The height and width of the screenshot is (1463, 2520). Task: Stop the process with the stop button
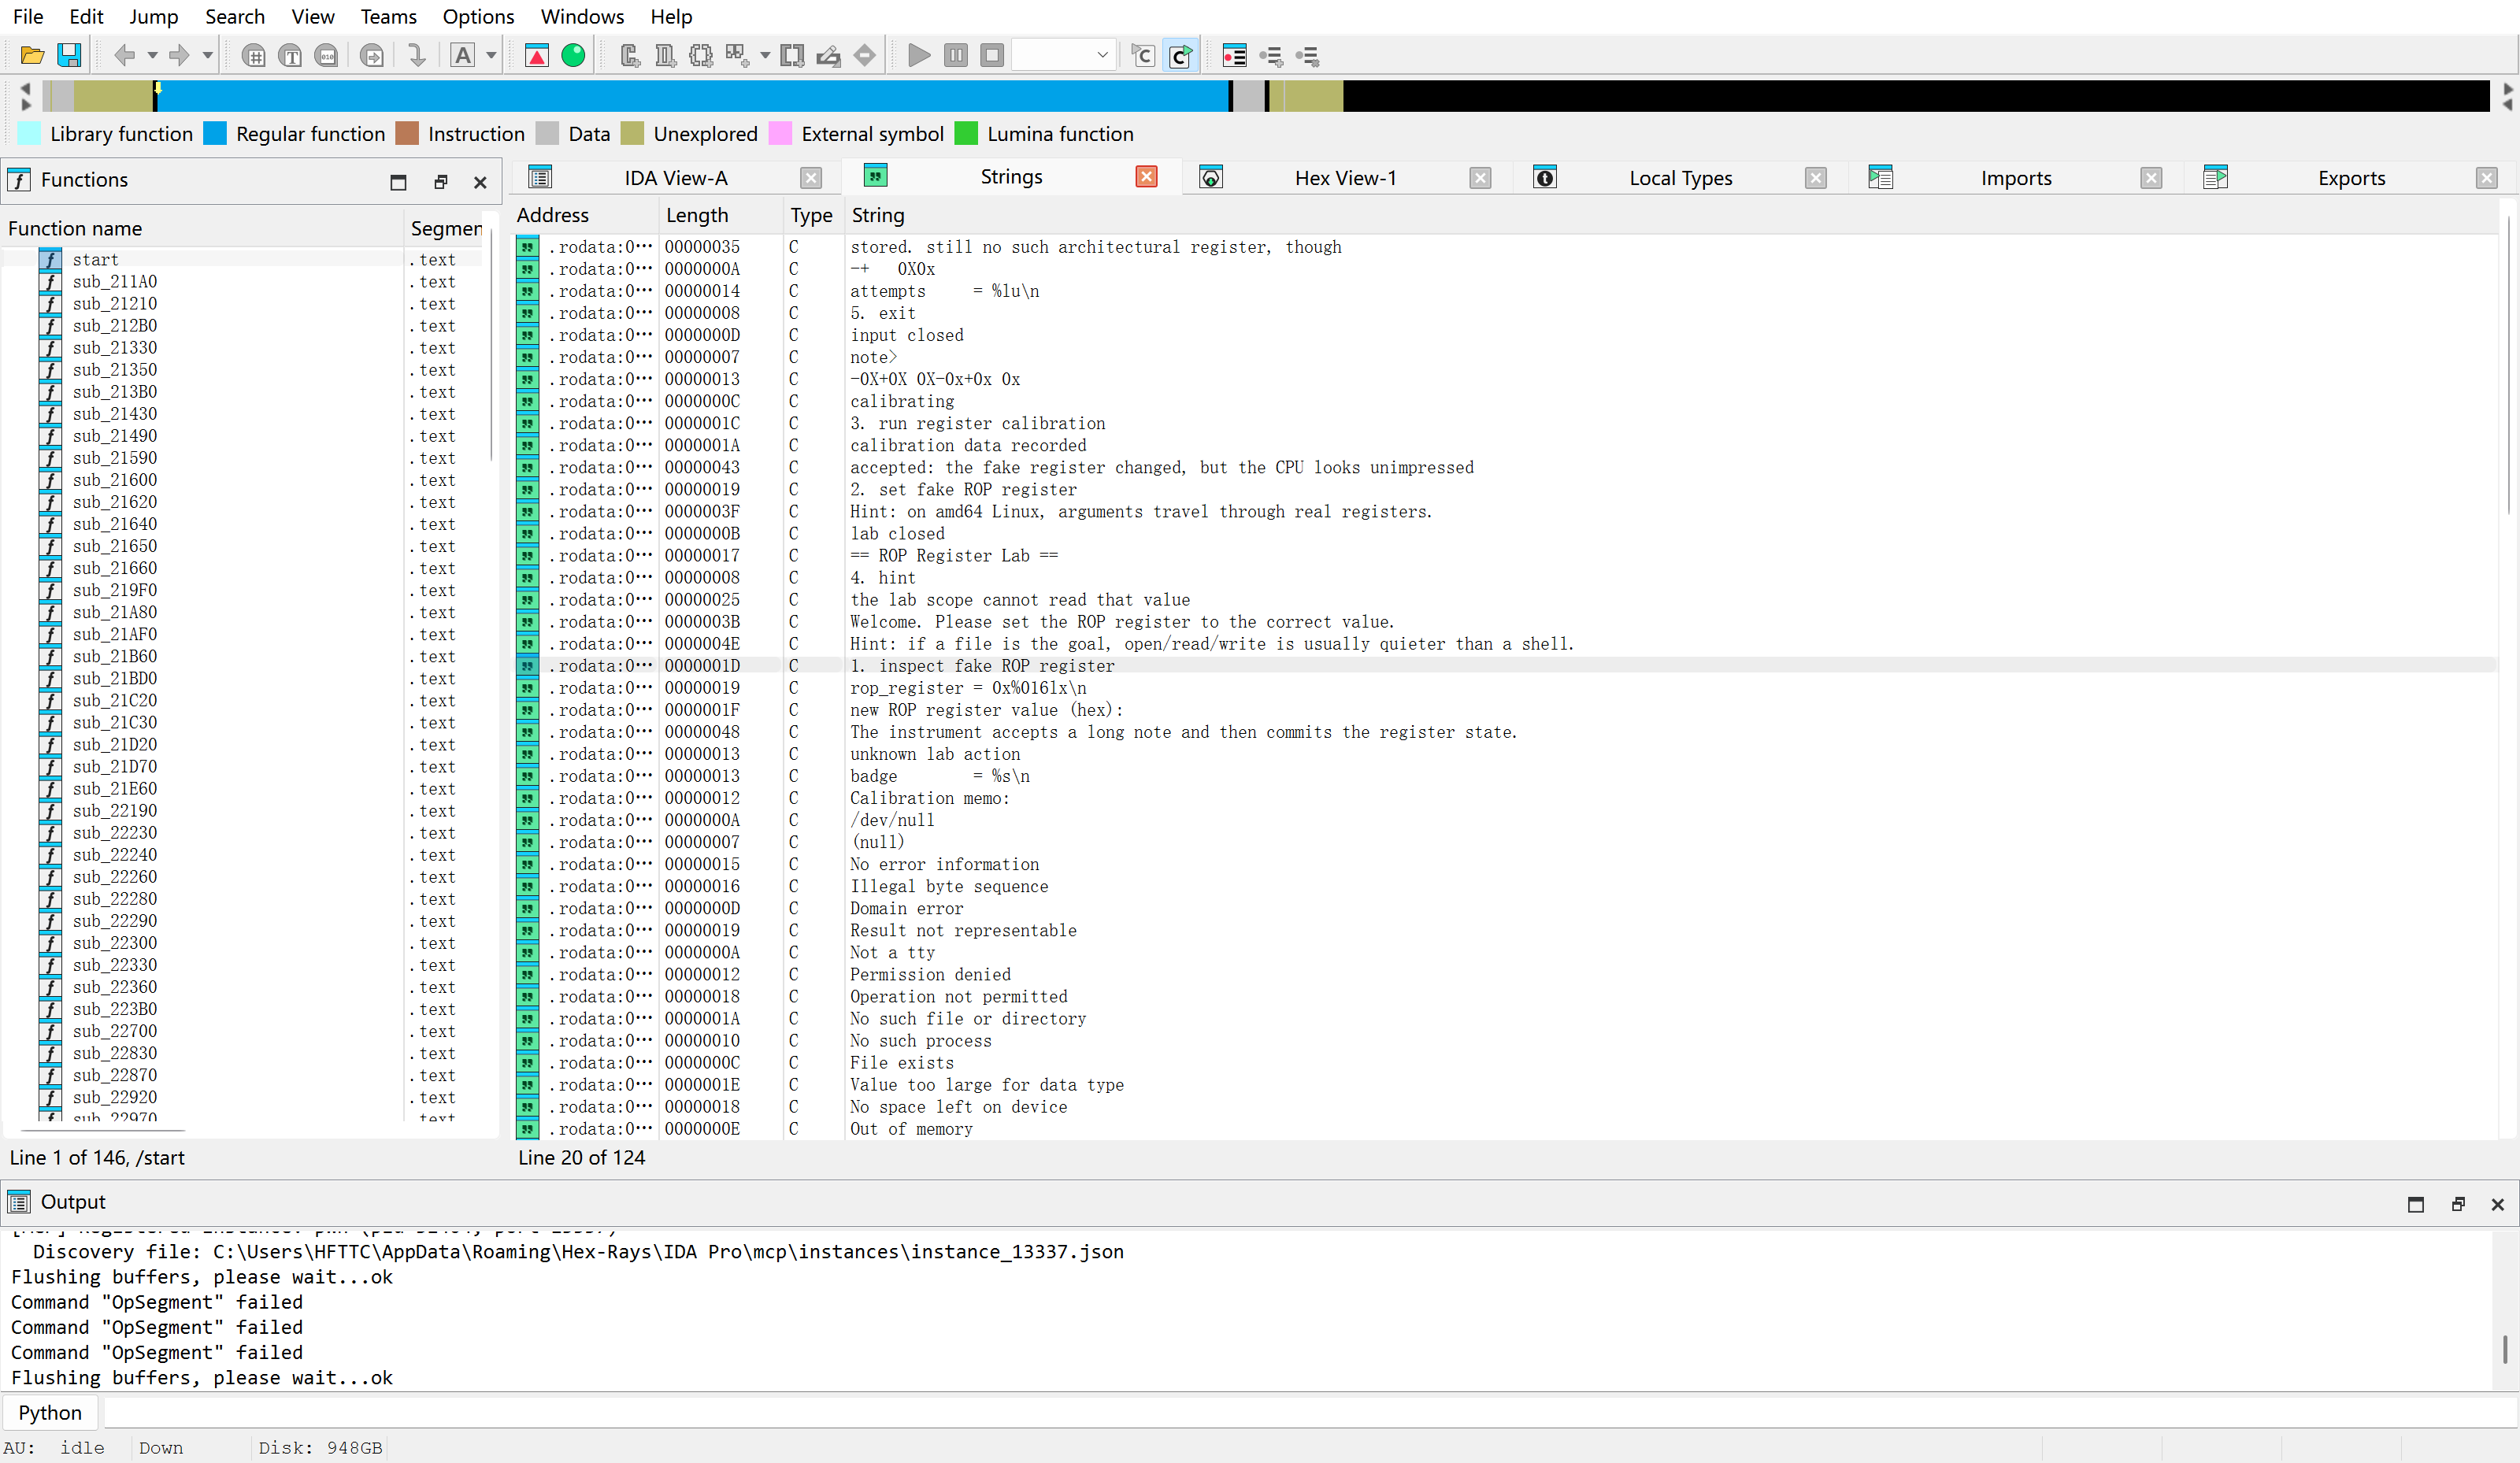(992, 56)
